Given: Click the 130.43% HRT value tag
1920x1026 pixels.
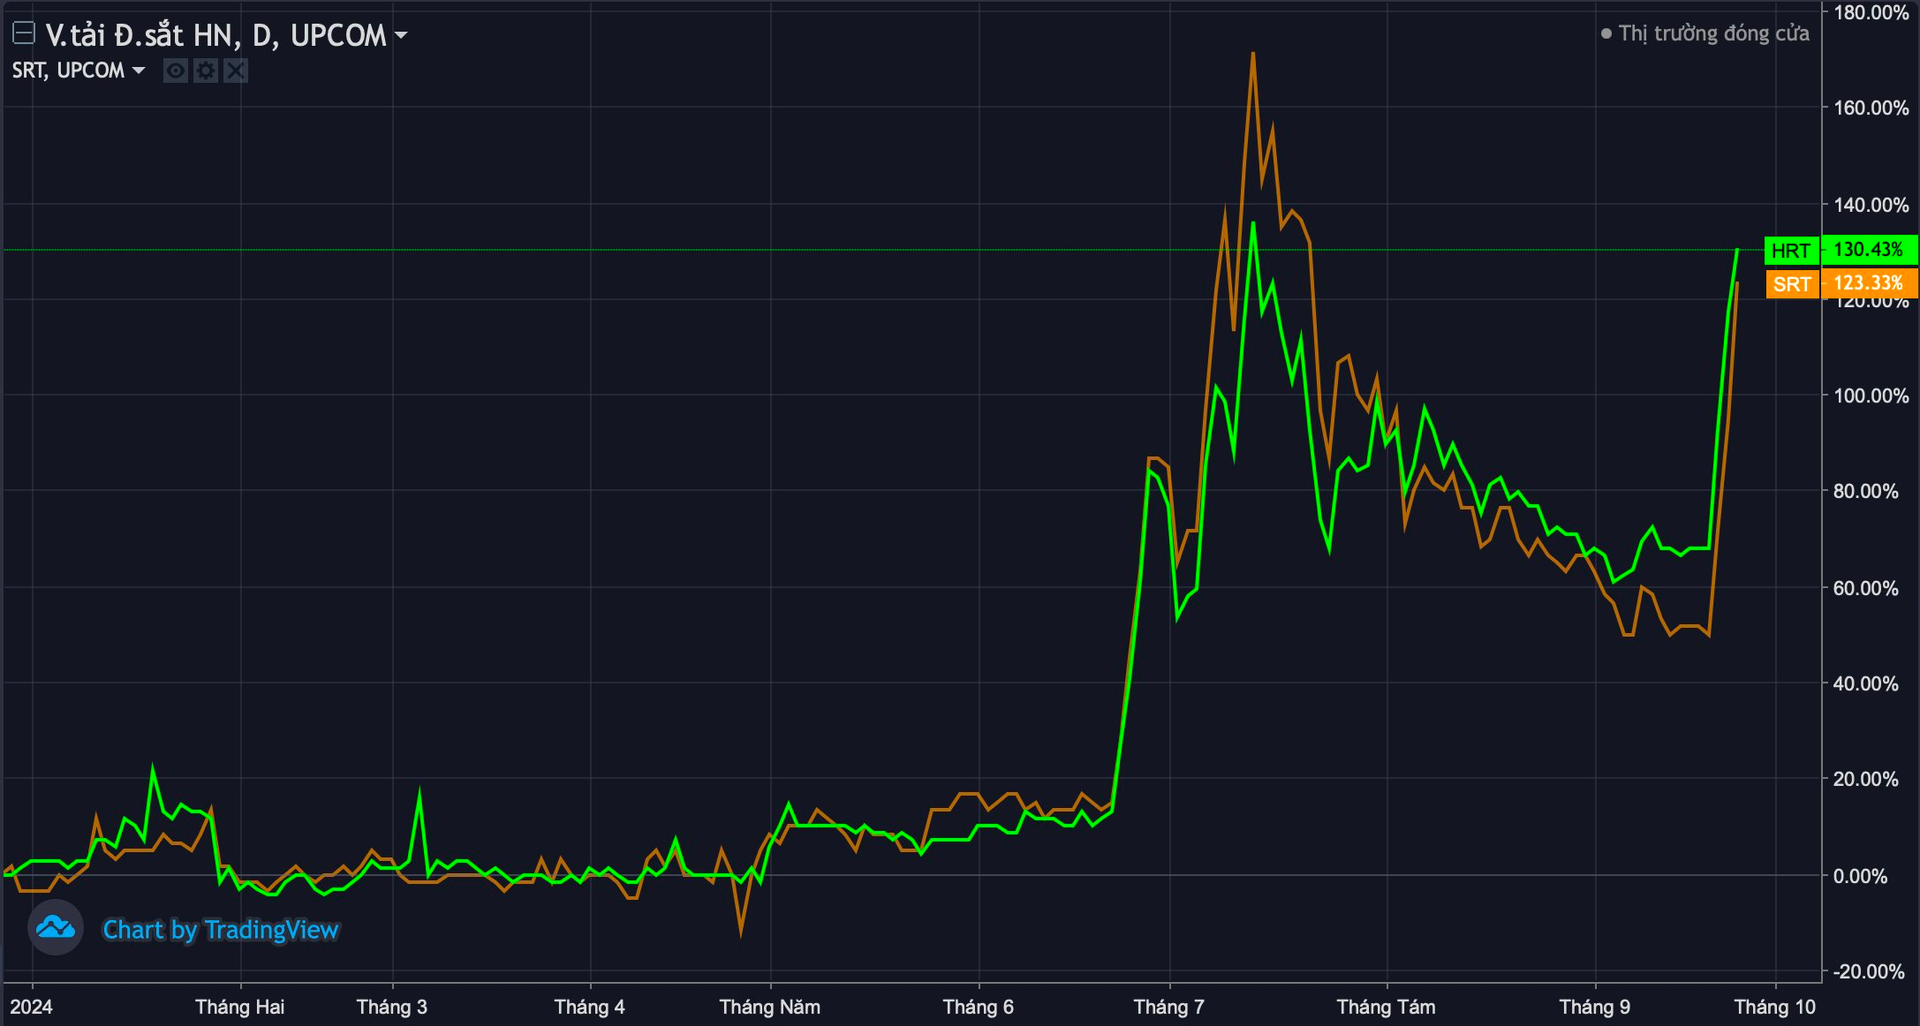Looking at the screenshot, I should [x=1869, y=250].
